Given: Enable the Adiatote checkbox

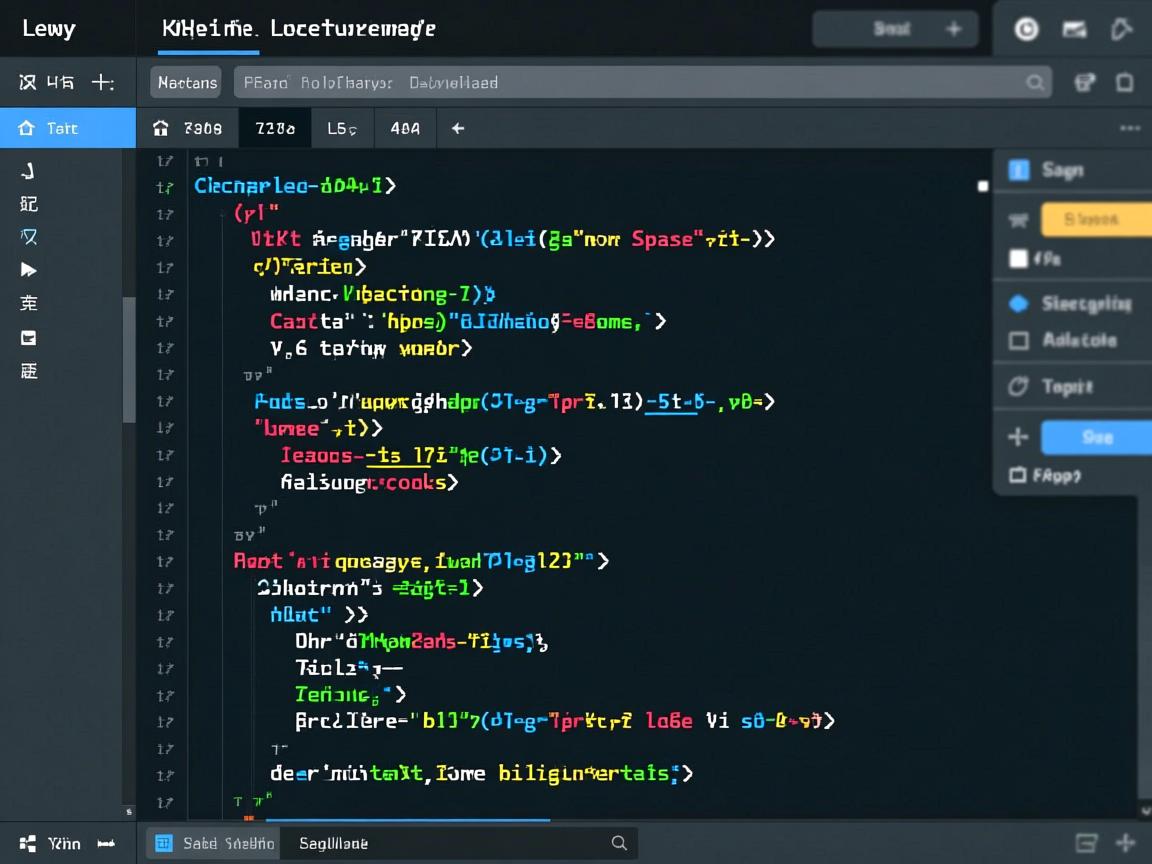Looking at the screenshot, I should (1018, 340).
